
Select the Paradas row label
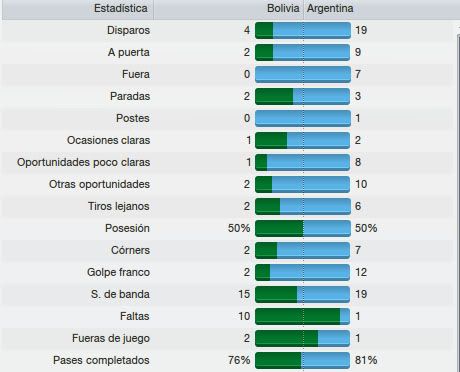click(130, 96)
